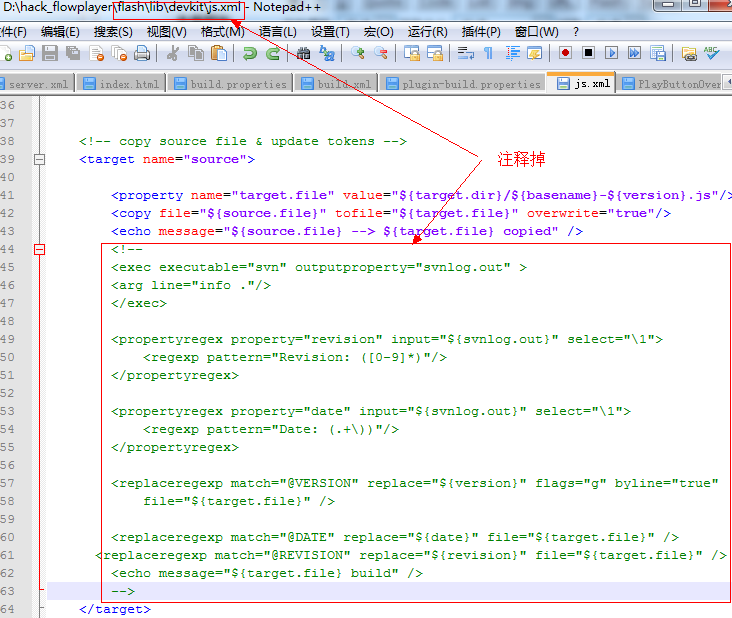Toggle synchronized vertical scrolling icon
732x618 pixels.
pyautogui.click(x=412, y=53)
